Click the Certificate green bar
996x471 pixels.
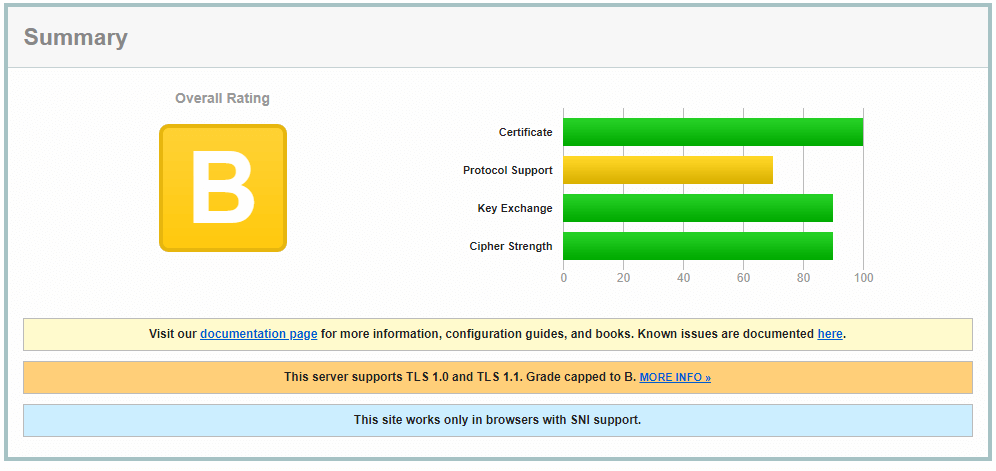(x=713, y=132)
